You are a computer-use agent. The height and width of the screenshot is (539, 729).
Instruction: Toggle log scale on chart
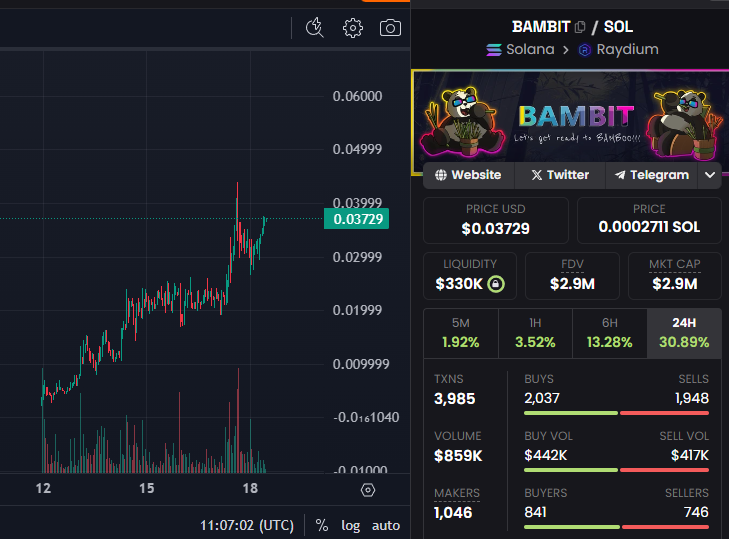coord(351,526)
